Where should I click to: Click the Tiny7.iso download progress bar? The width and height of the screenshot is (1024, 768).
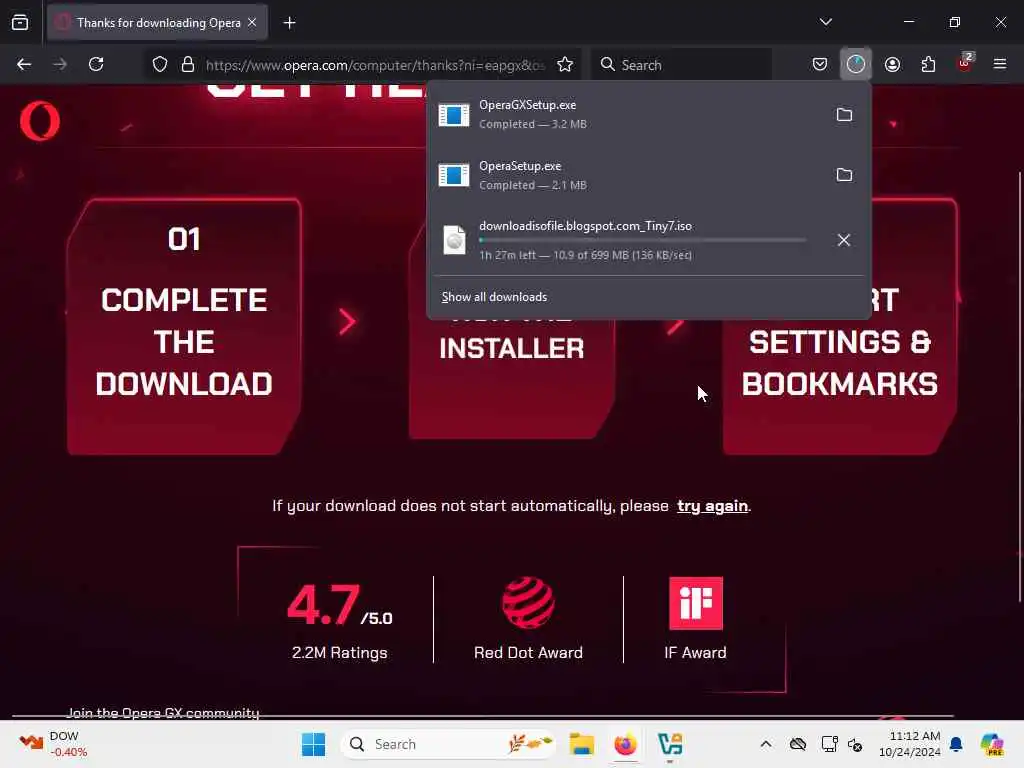pyautogui.click(x=643, y=240)
